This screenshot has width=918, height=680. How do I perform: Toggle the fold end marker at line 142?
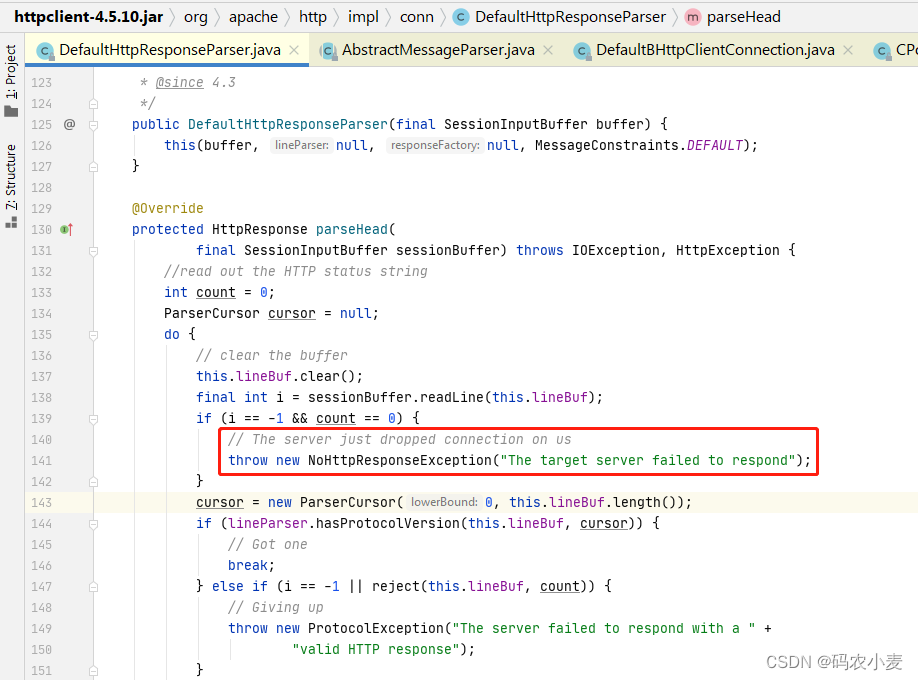[x=93, y=482]
